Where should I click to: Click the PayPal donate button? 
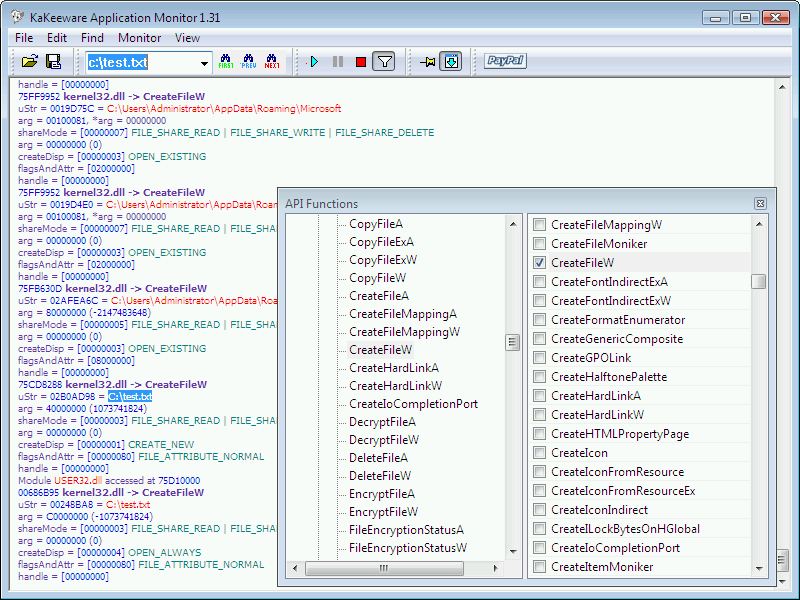coord(505,61)
